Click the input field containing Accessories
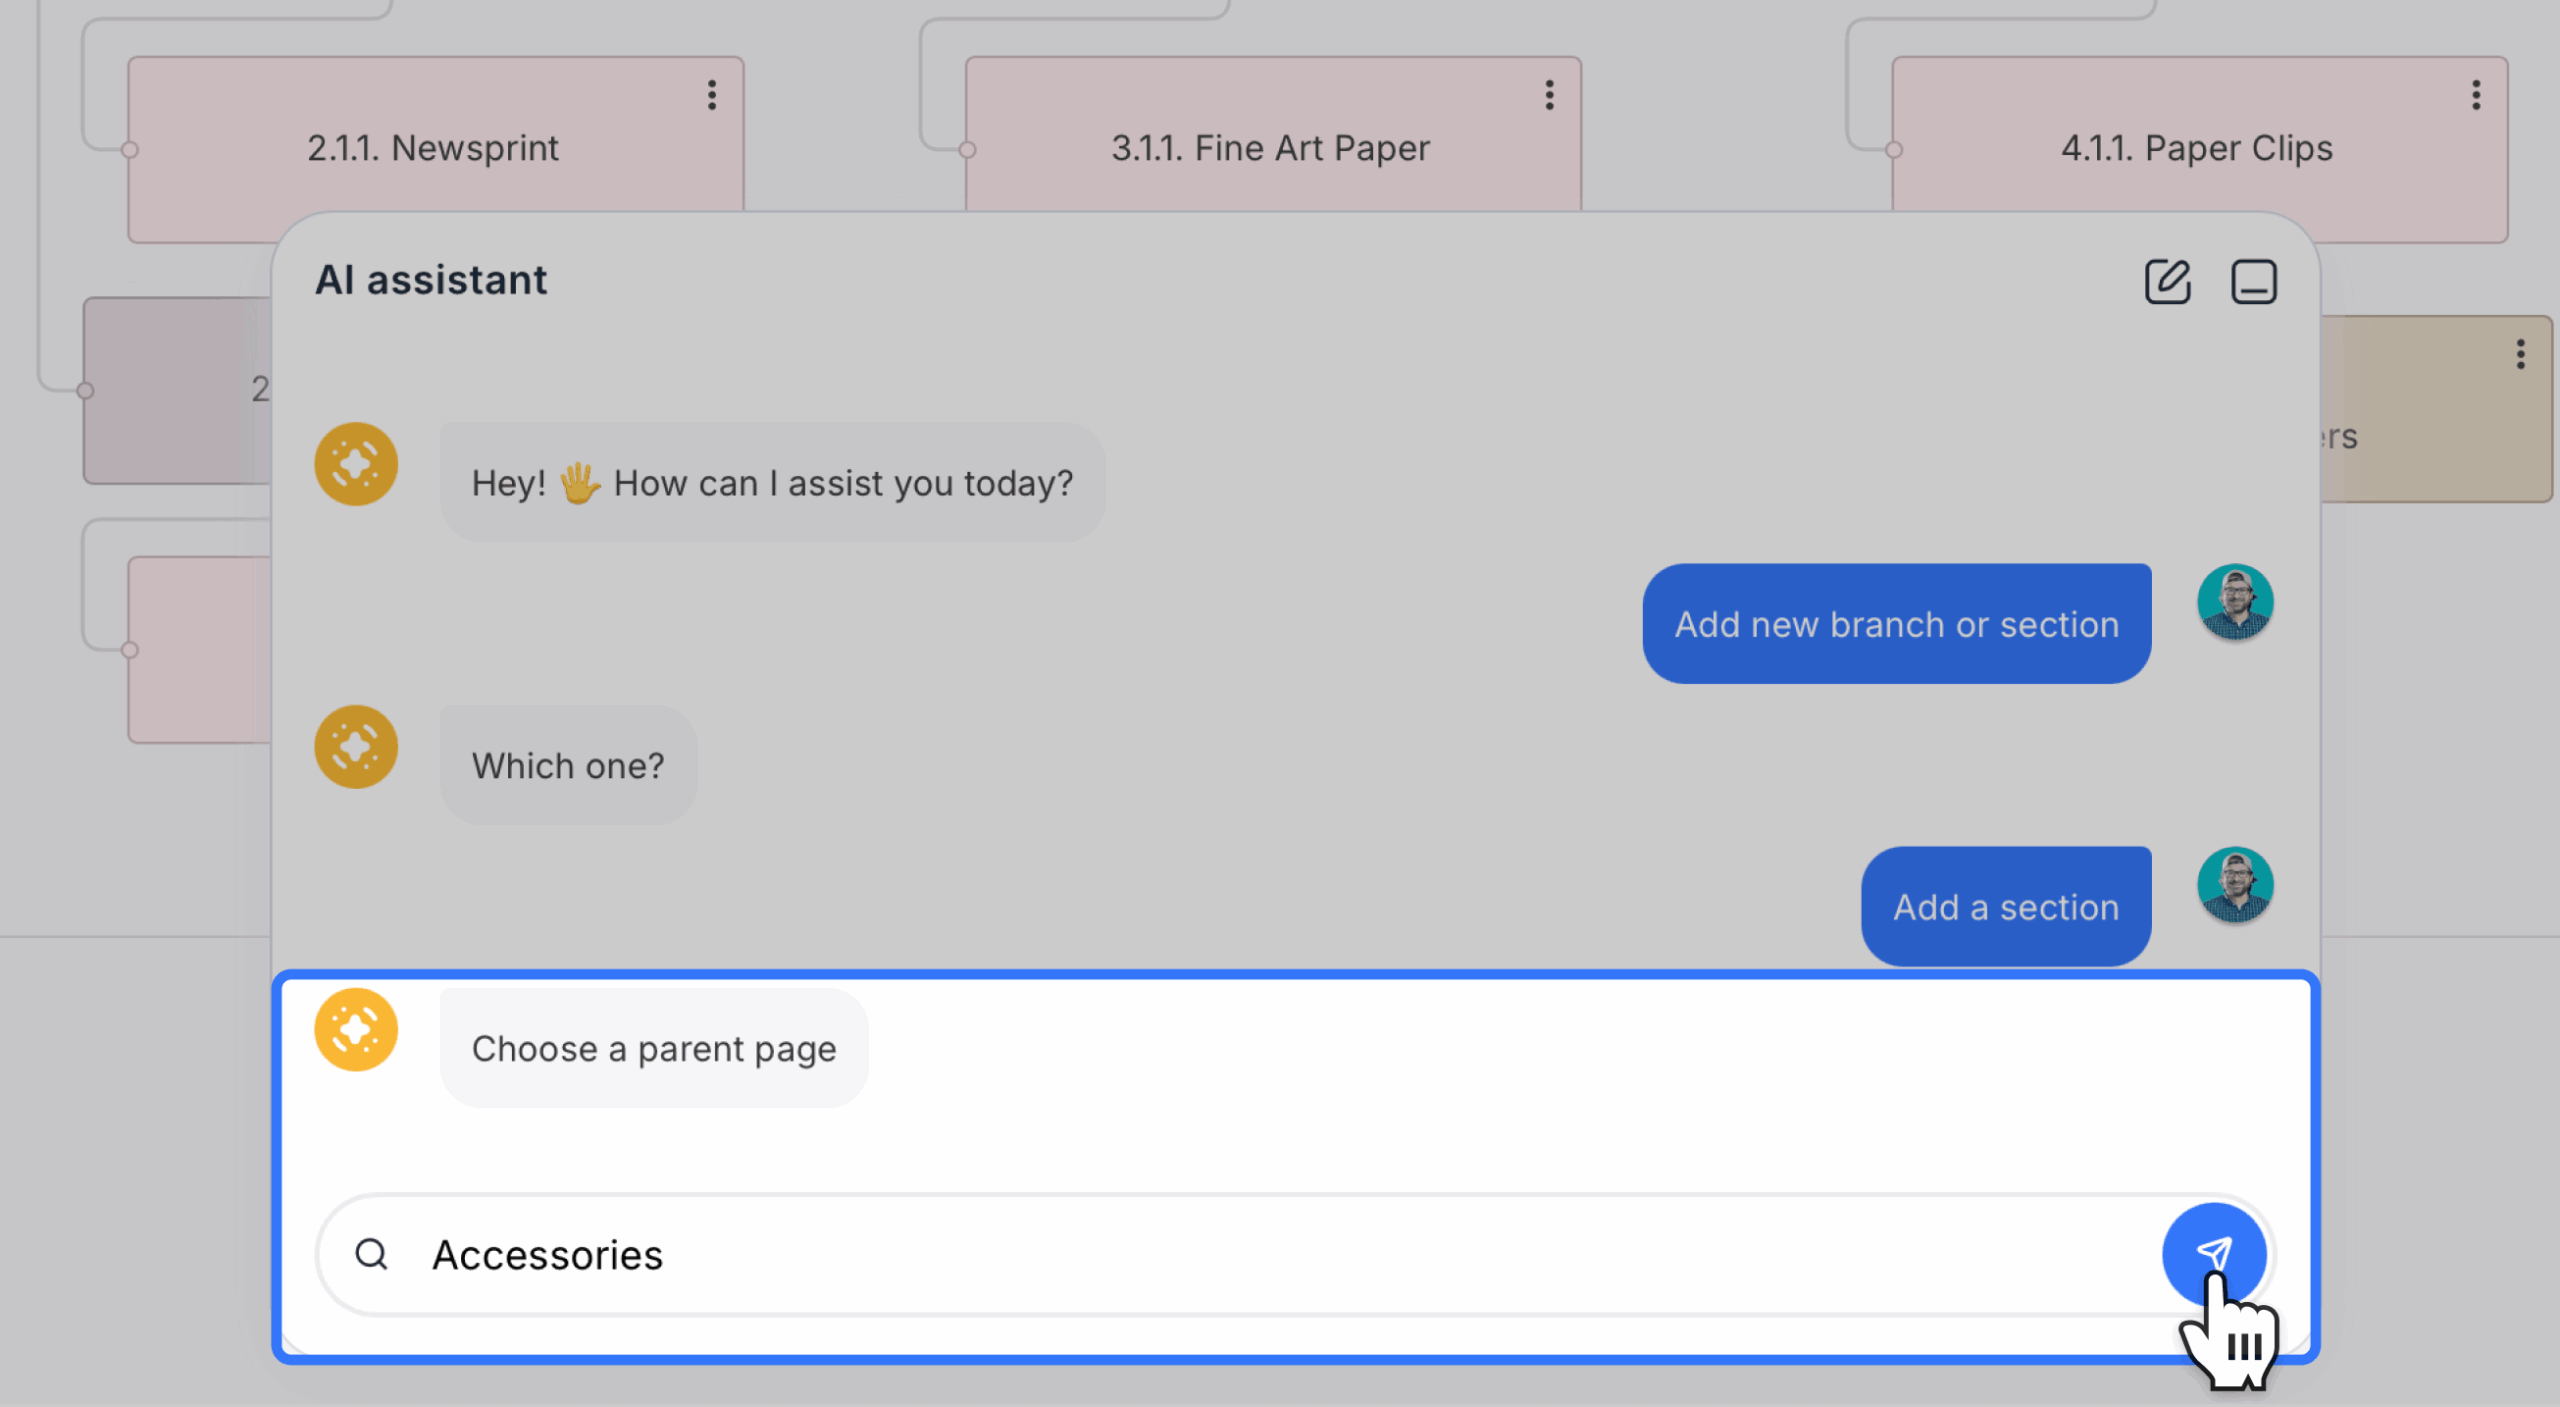 (x=1295, y=1254)
